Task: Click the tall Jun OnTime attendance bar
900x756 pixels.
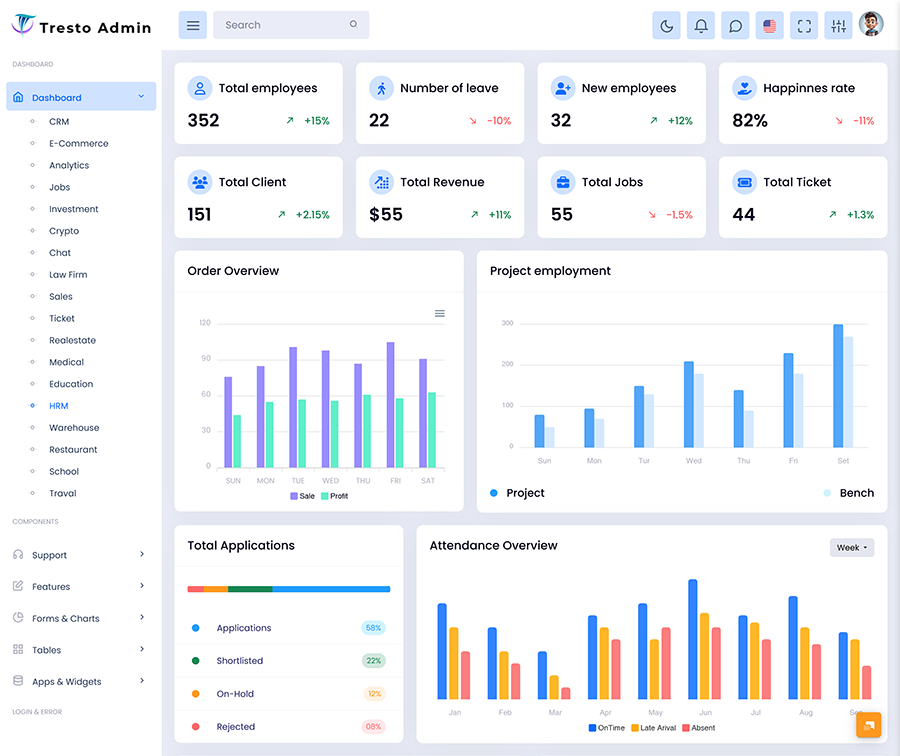Action: tap(693, 639)
